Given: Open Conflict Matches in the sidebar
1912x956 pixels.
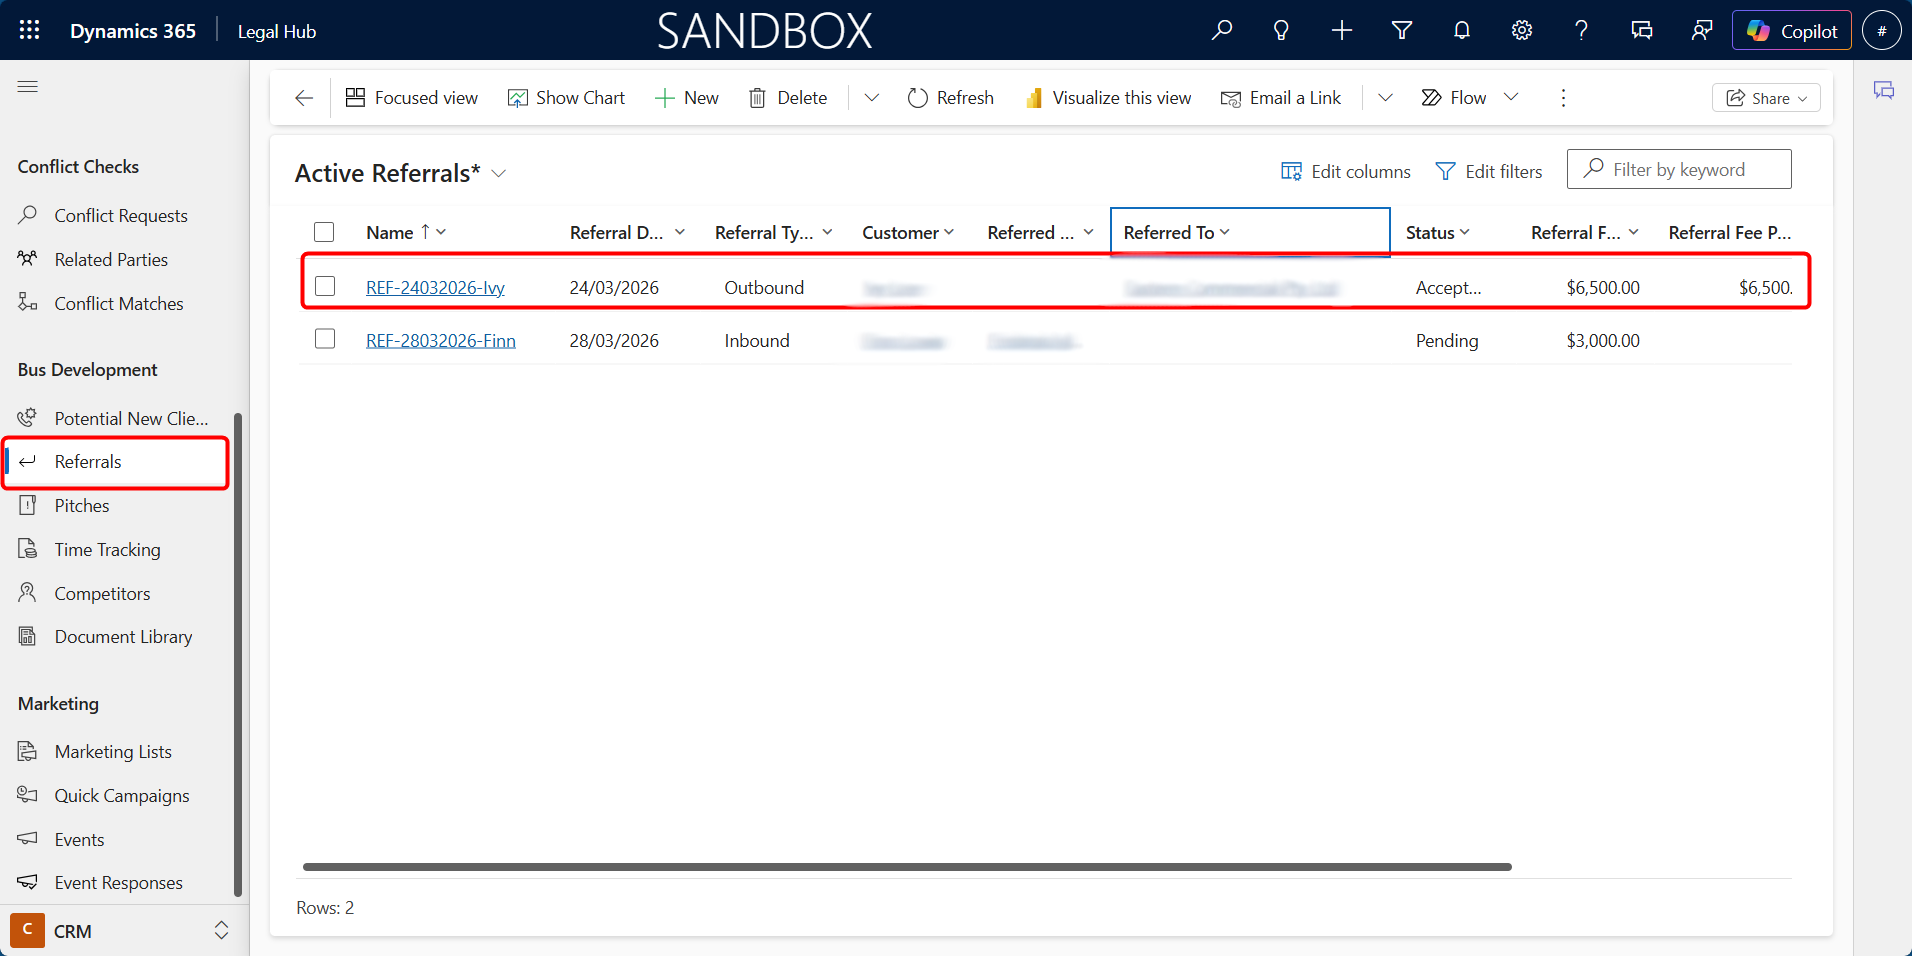Looking at the screenshot, I should [118, 304].
